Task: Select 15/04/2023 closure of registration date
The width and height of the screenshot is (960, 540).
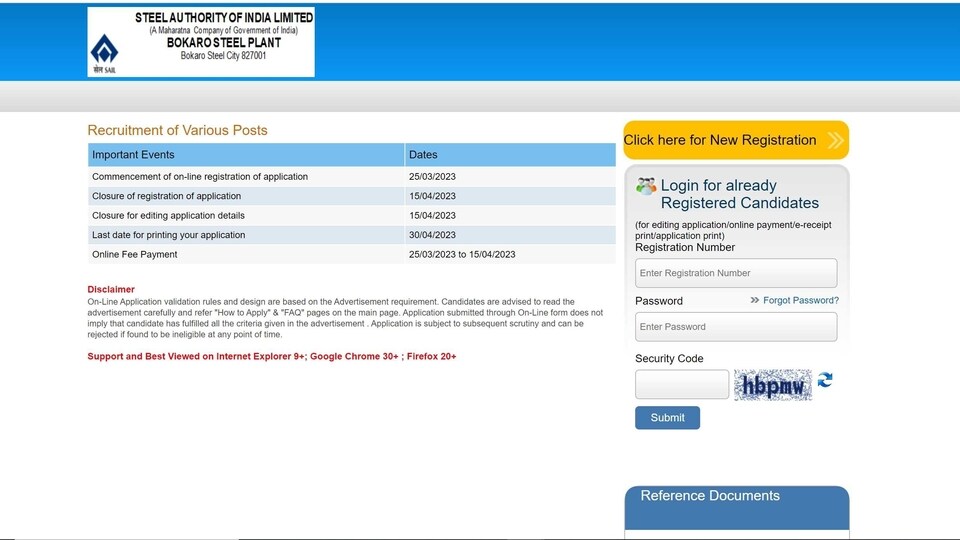Action: [432, 196]
